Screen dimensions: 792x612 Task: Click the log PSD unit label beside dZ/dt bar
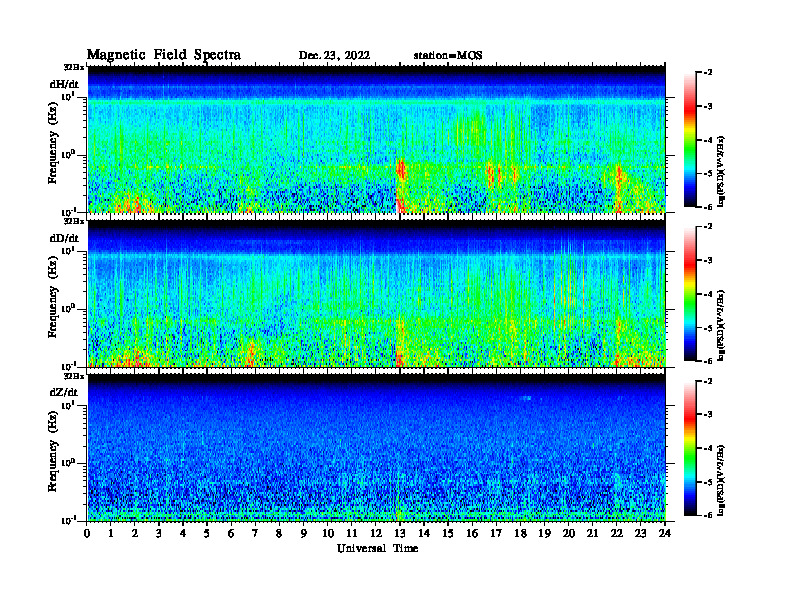pyautogui.click(x=721, y=480)
